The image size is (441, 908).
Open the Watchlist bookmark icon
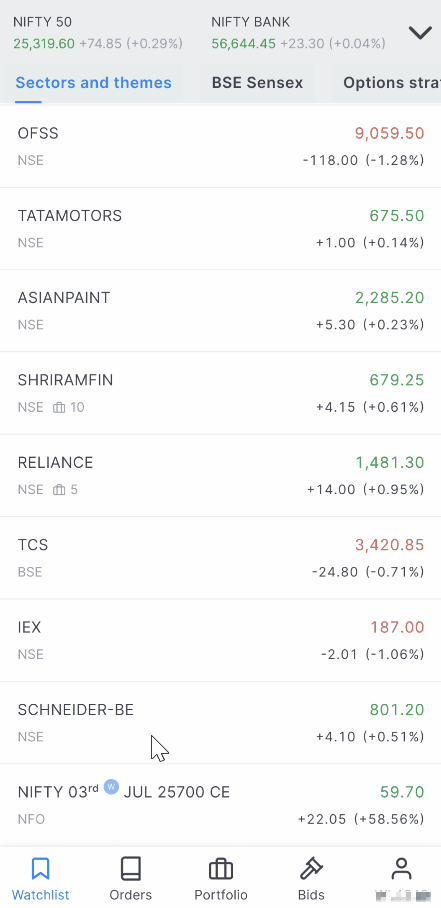point(40,869)
